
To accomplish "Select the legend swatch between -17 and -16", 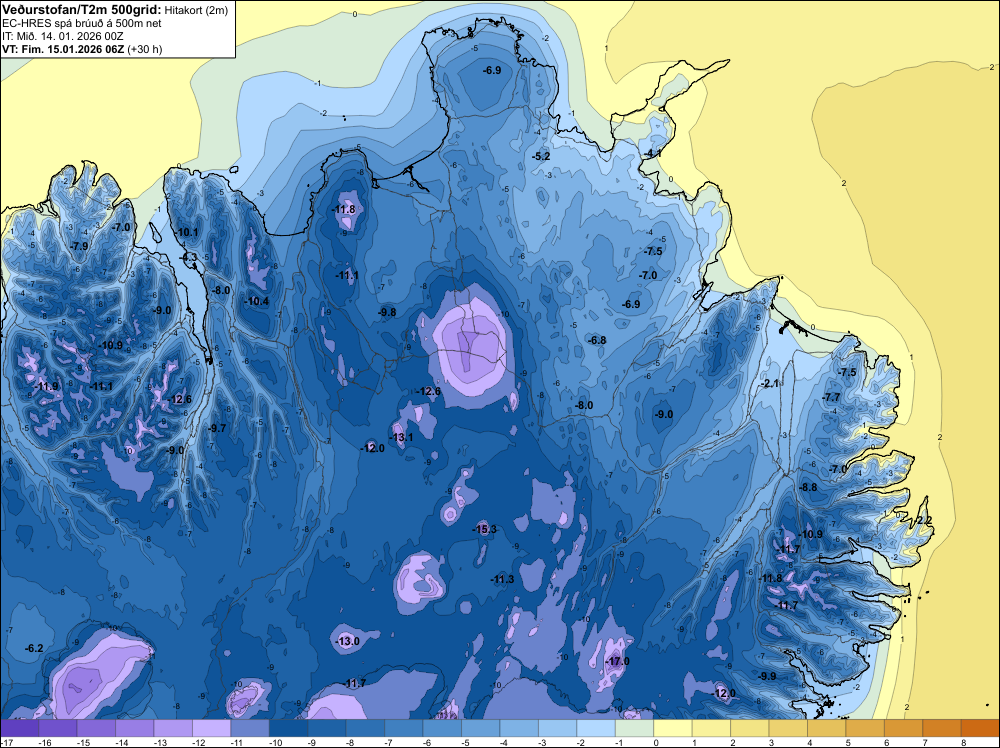I will 20,728.
